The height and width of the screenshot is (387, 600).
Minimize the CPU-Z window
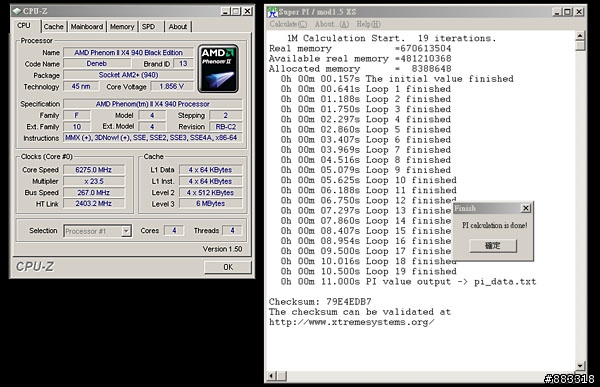pyautogui.click(x=225, y=11)
